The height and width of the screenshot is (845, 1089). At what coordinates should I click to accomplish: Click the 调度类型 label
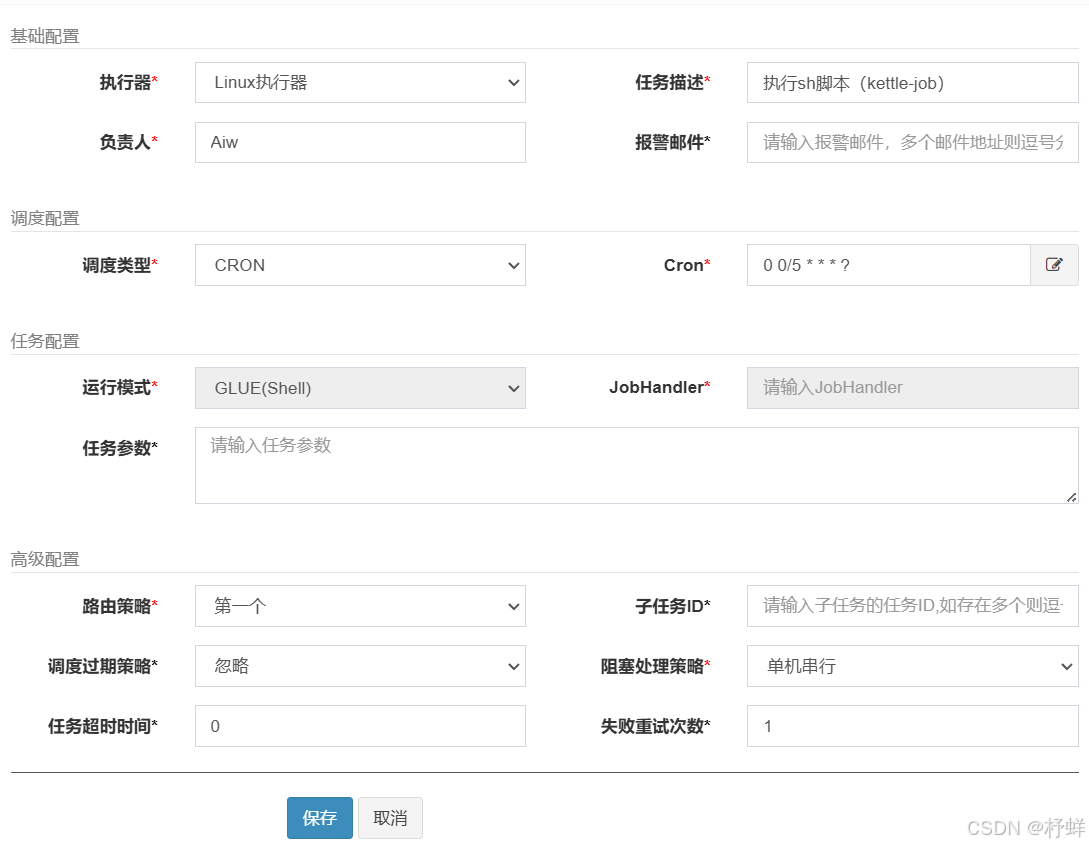[x=120, y=265]
